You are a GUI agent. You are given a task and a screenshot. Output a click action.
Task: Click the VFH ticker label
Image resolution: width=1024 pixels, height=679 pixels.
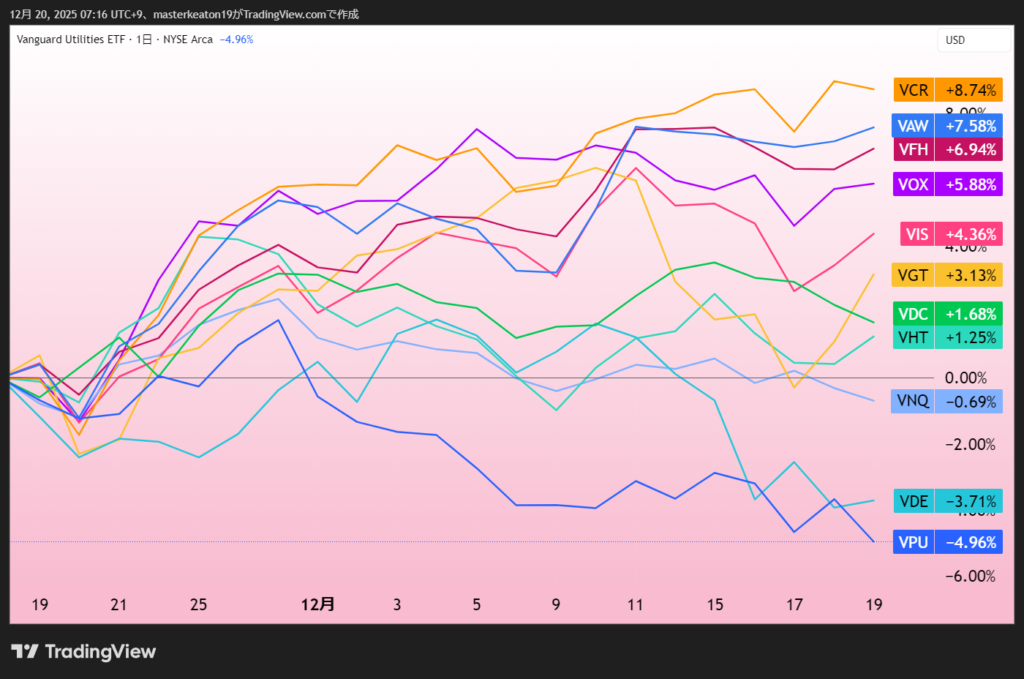pos(913,149)
